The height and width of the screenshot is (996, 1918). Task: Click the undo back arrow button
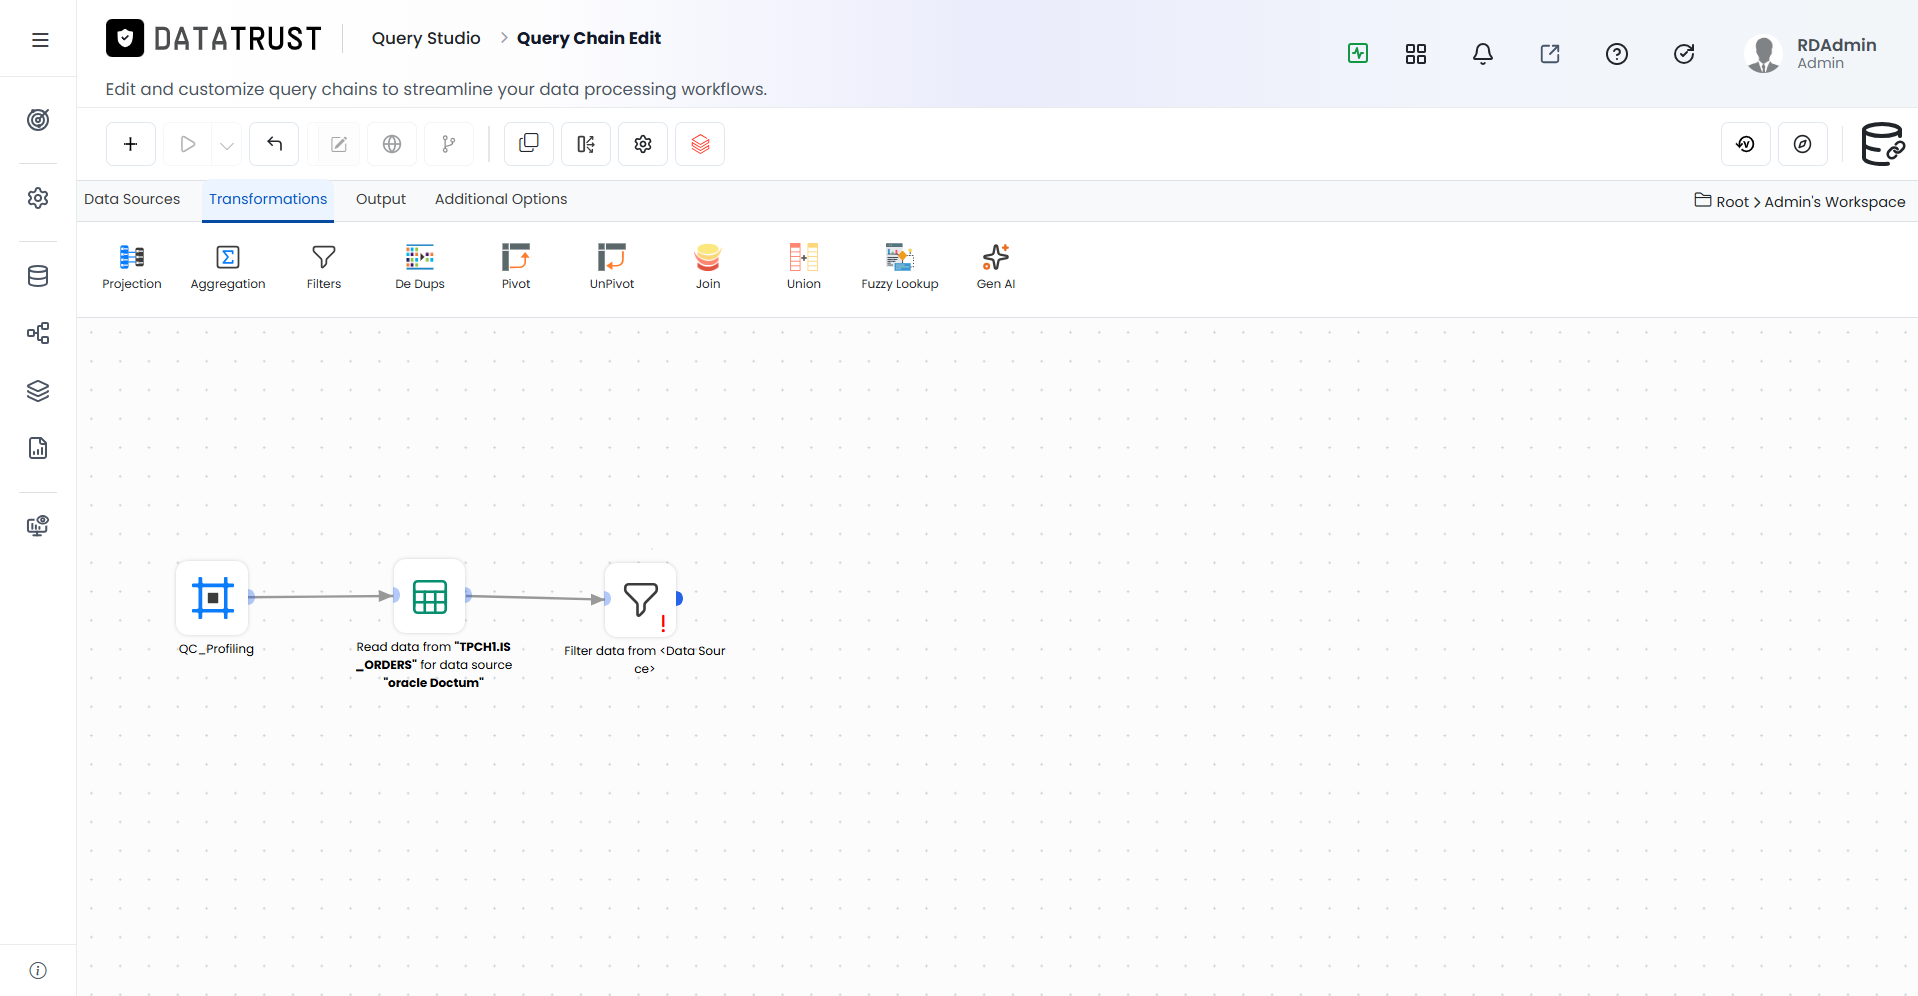pos(274,144)
